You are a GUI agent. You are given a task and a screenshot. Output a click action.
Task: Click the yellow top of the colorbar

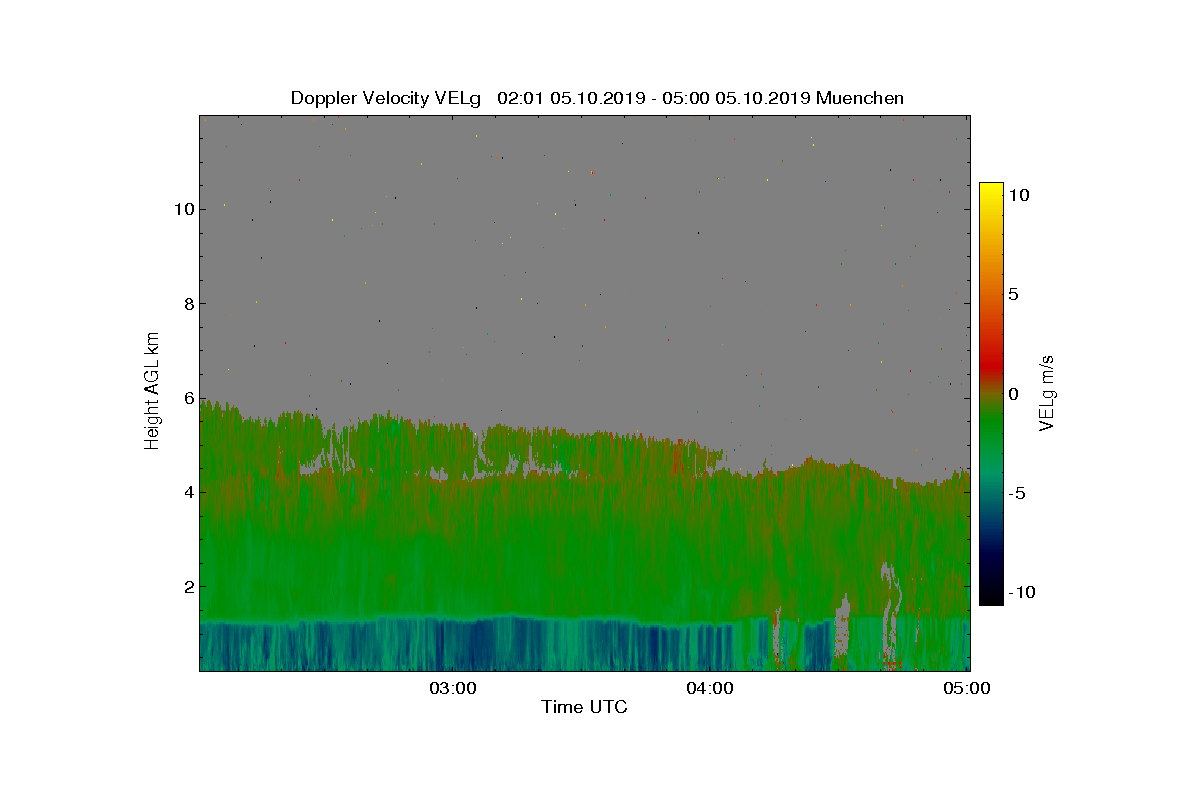pos(991,190)
